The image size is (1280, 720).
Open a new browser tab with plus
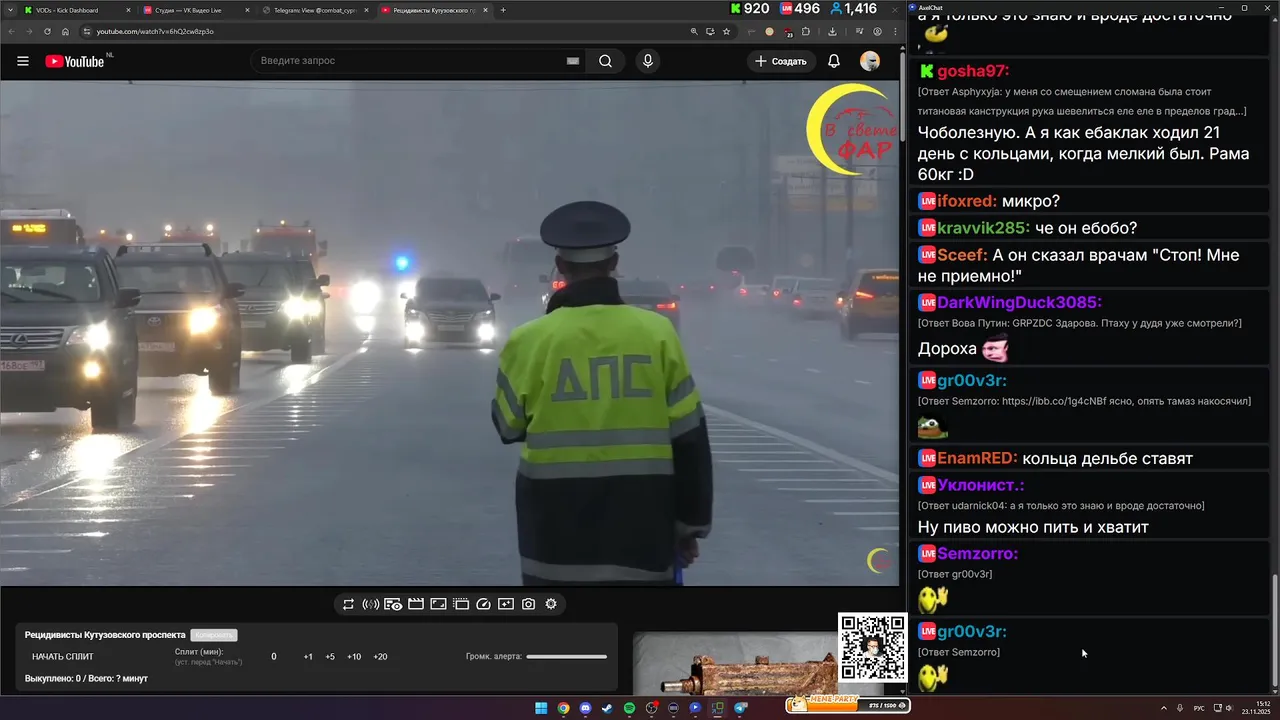pos(503,10)
